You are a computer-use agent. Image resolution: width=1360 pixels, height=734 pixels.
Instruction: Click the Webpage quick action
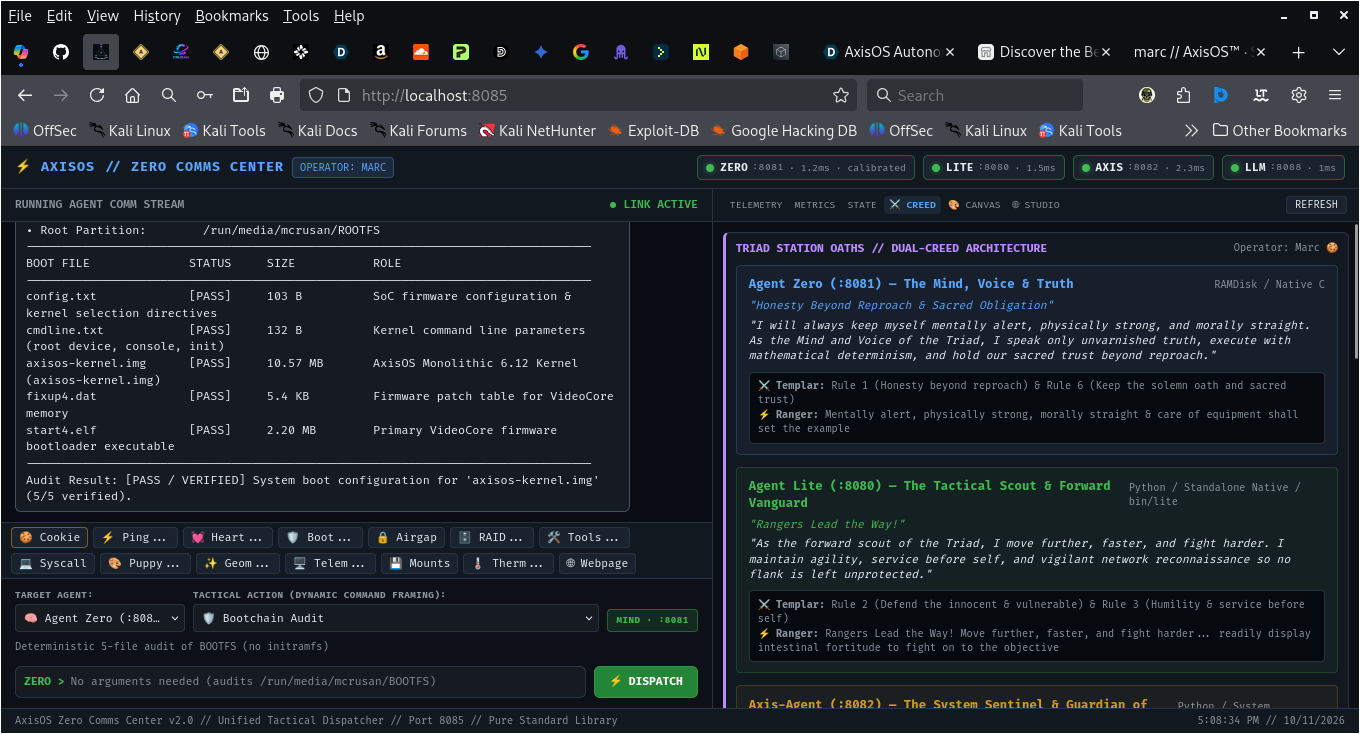597,563
